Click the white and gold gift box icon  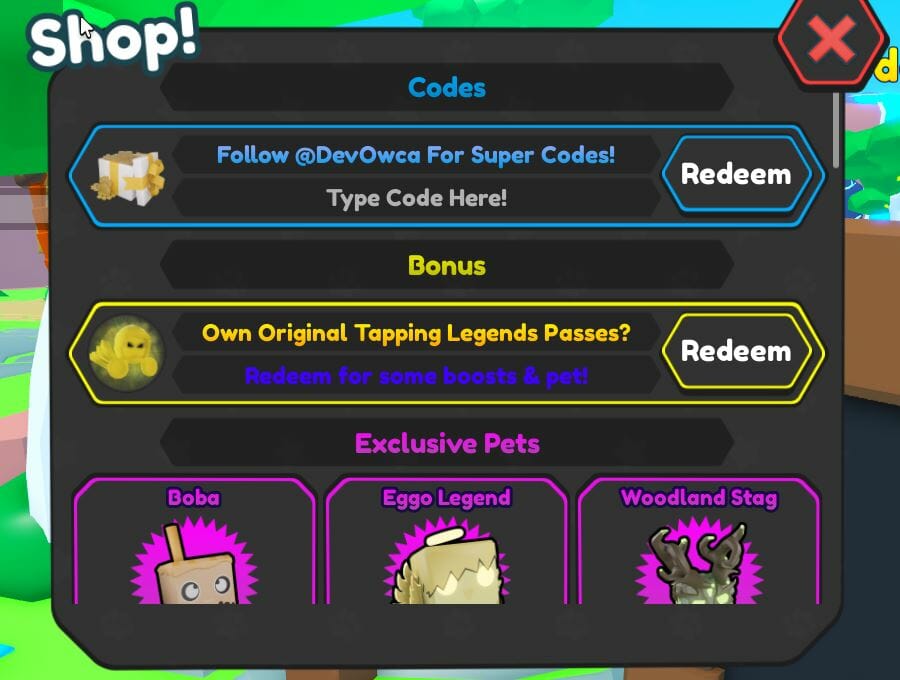coord(128,176)
